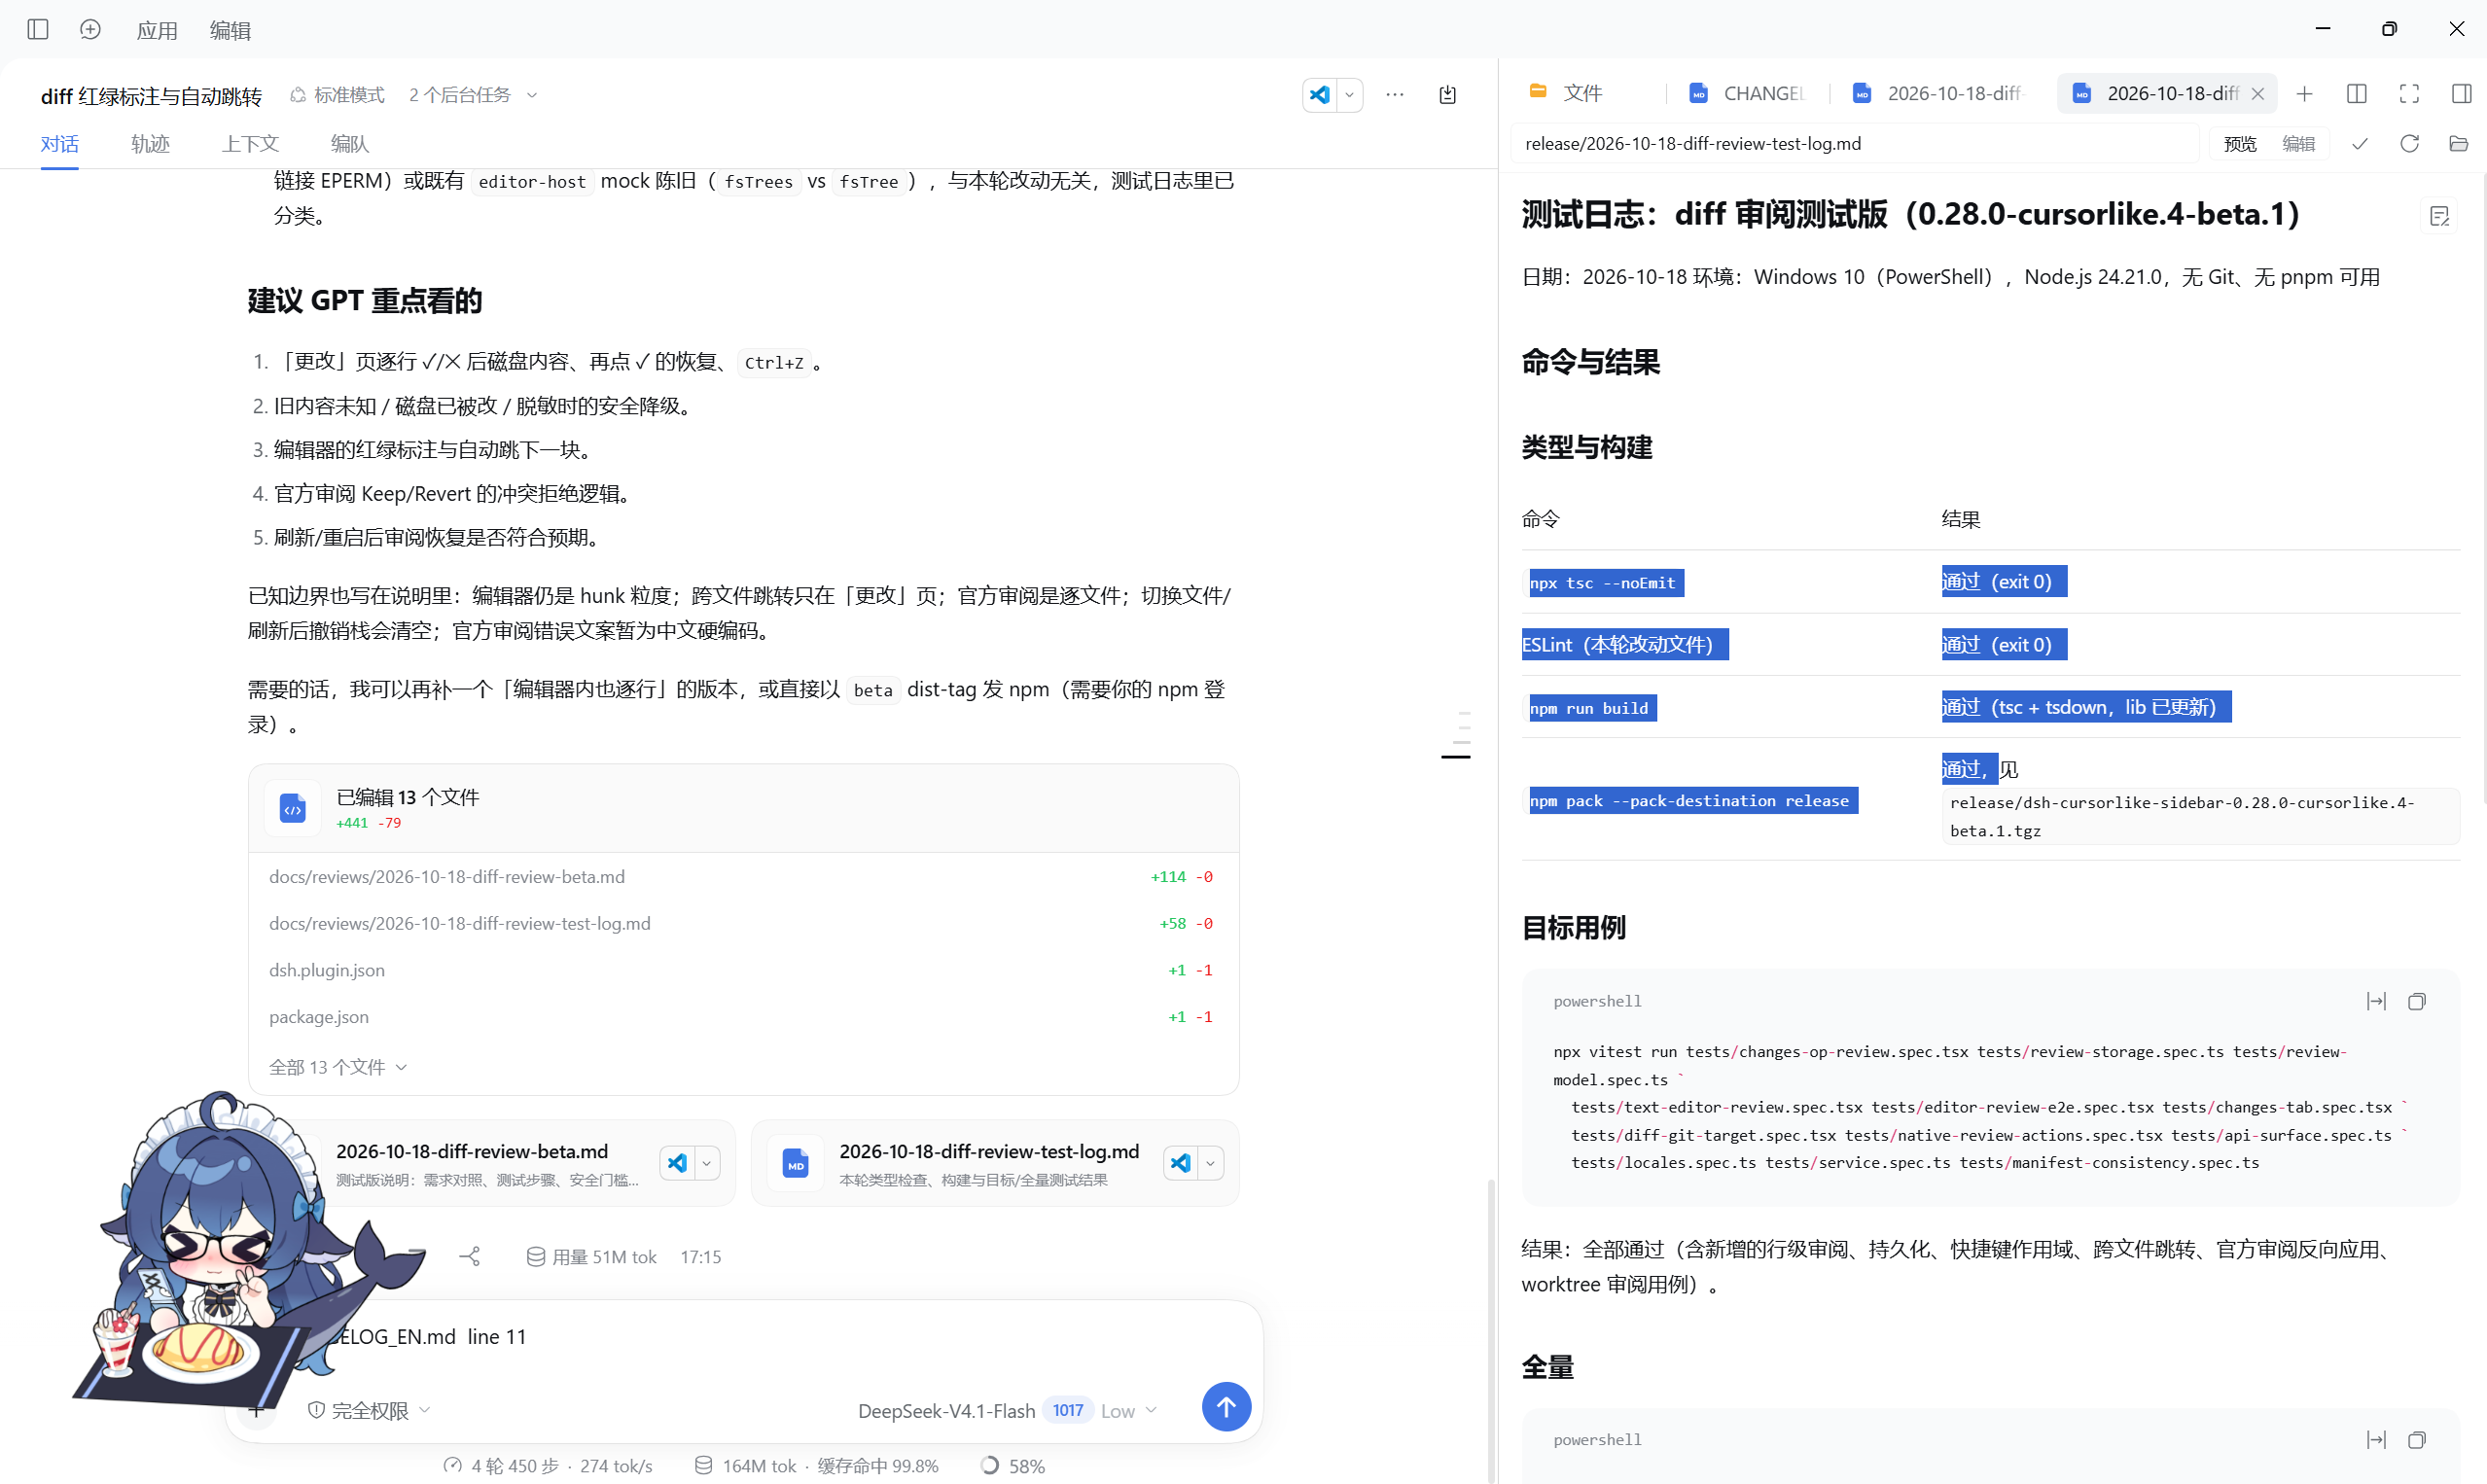Toggle word wrap on first powershell block
The height and width of the screenshot is (1484, 2487).
pyautogui.click(x=2376, y=1001)
